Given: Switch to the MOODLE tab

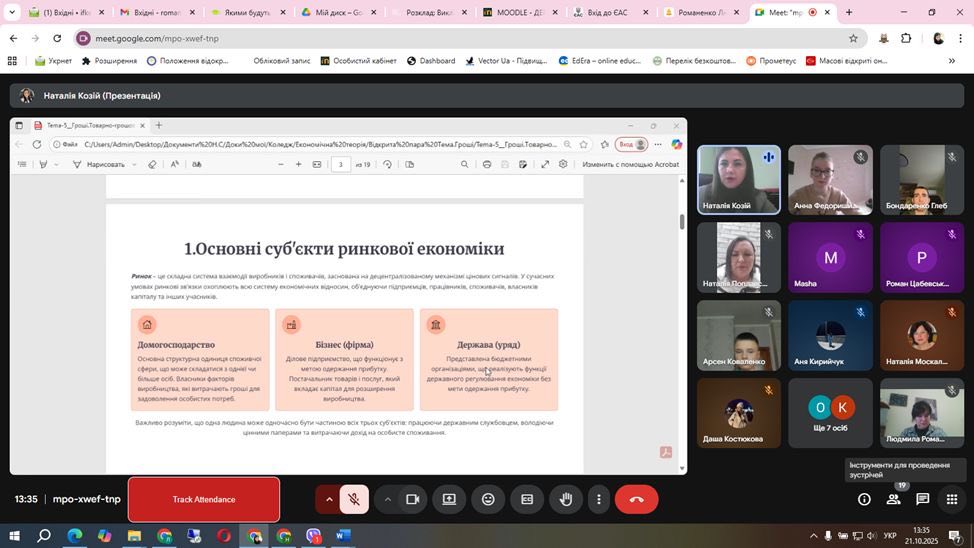Looking at the screenshot, I should coord(521,12).
